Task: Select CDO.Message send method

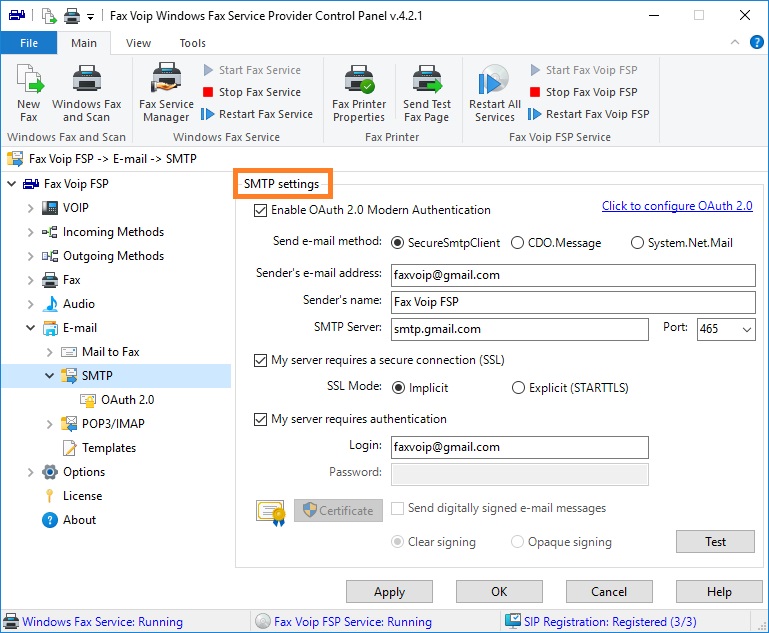Action: pyautogui.click(x=517, y=243)
